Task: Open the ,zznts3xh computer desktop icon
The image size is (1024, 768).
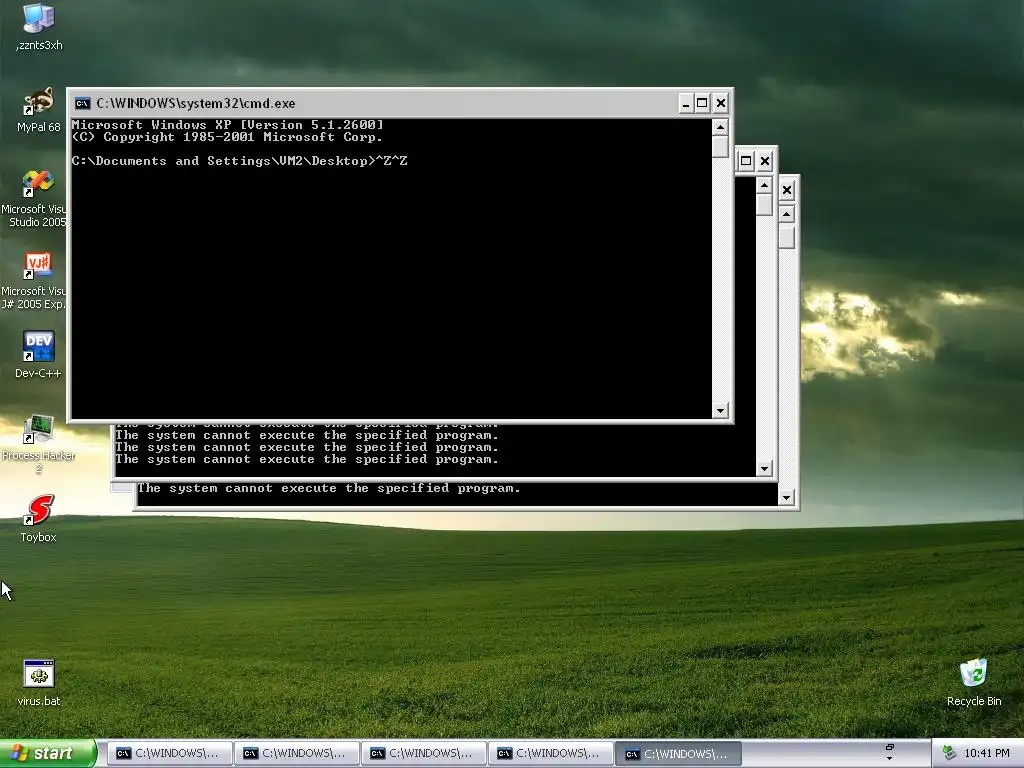Action: pos(39,26)
